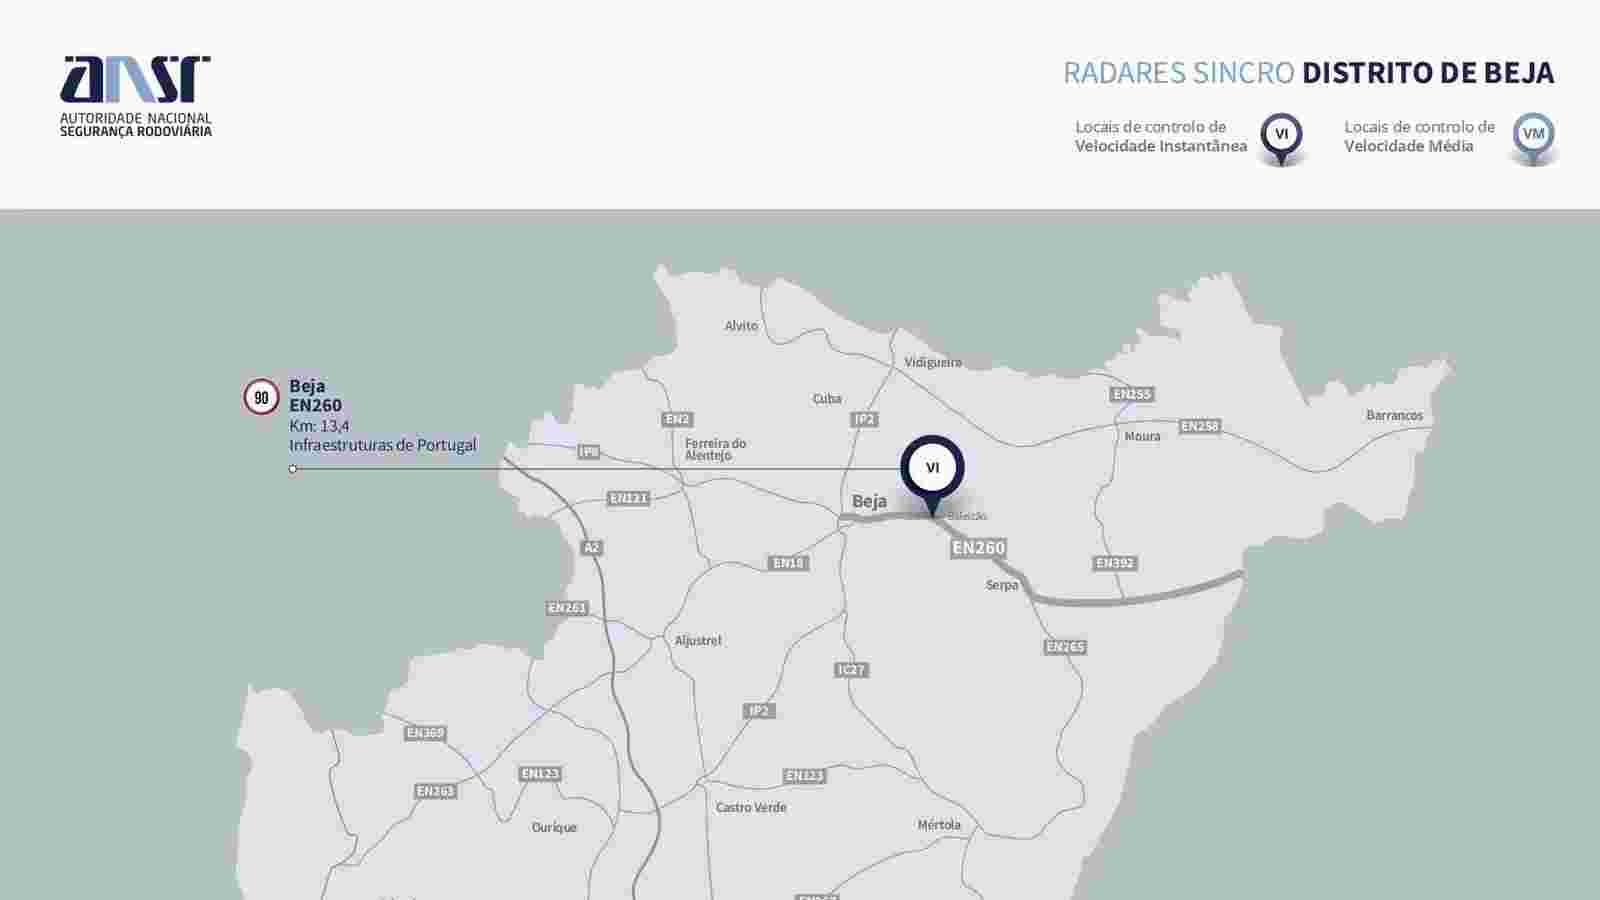
Task: Click the EN123 label near Ourique
Action: (540, 774)
